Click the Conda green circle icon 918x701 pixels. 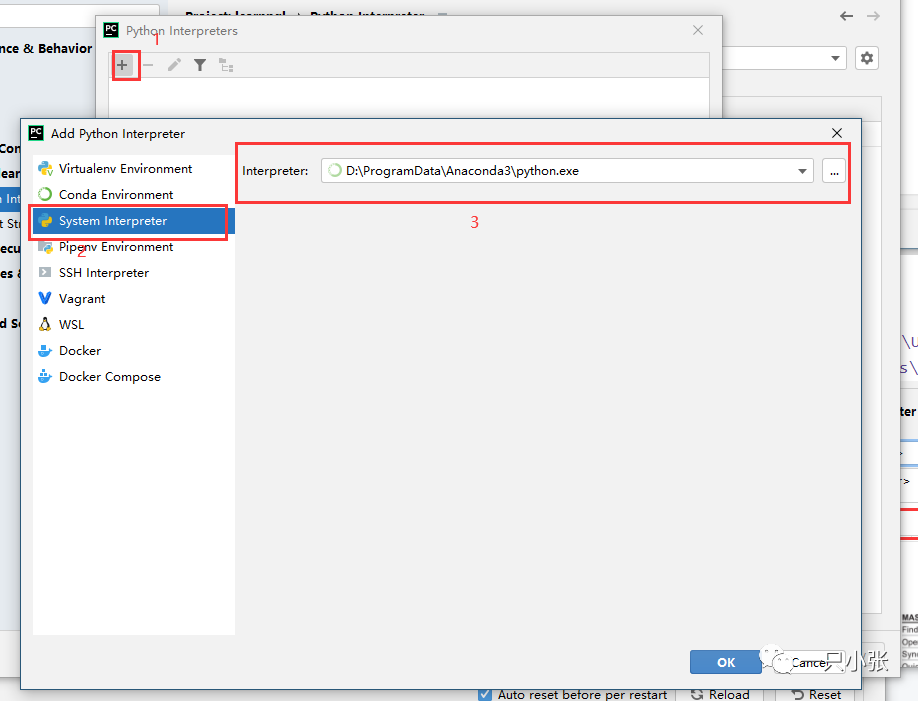45,194
